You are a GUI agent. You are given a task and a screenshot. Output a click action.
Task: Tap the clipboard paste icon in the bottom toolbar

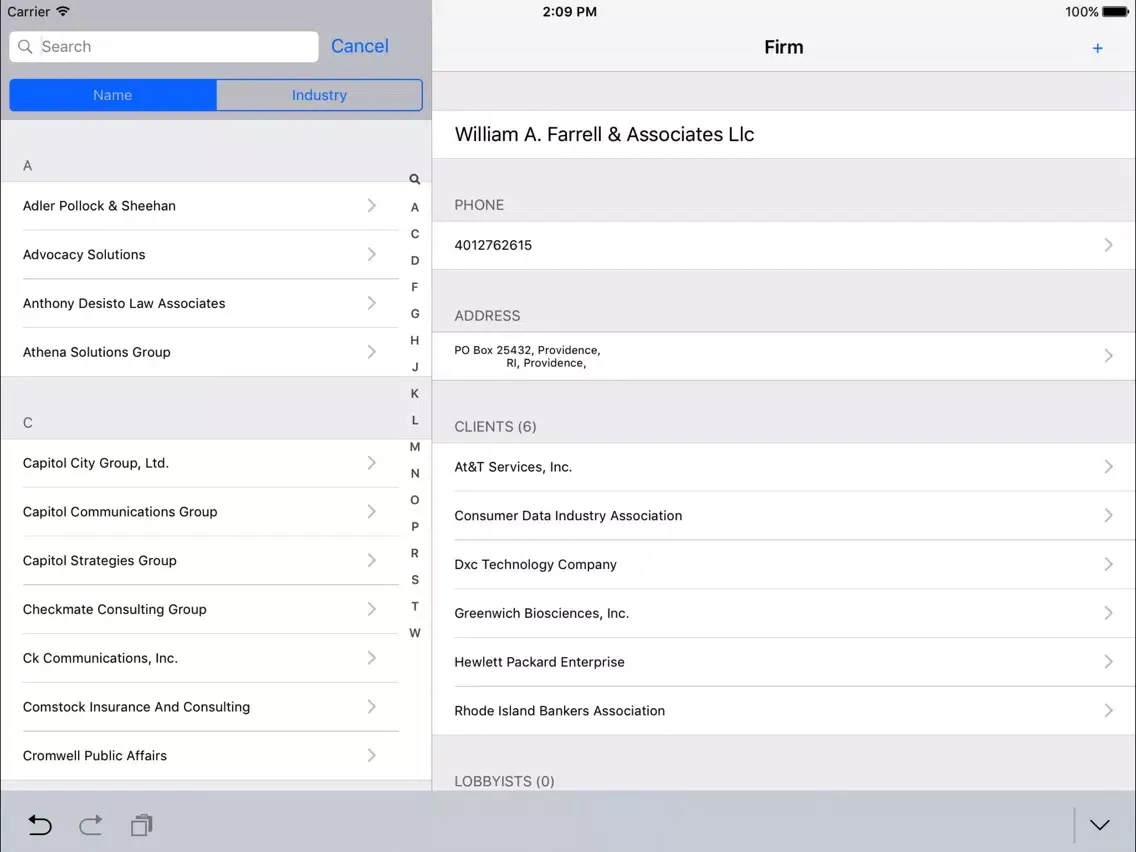141,824
